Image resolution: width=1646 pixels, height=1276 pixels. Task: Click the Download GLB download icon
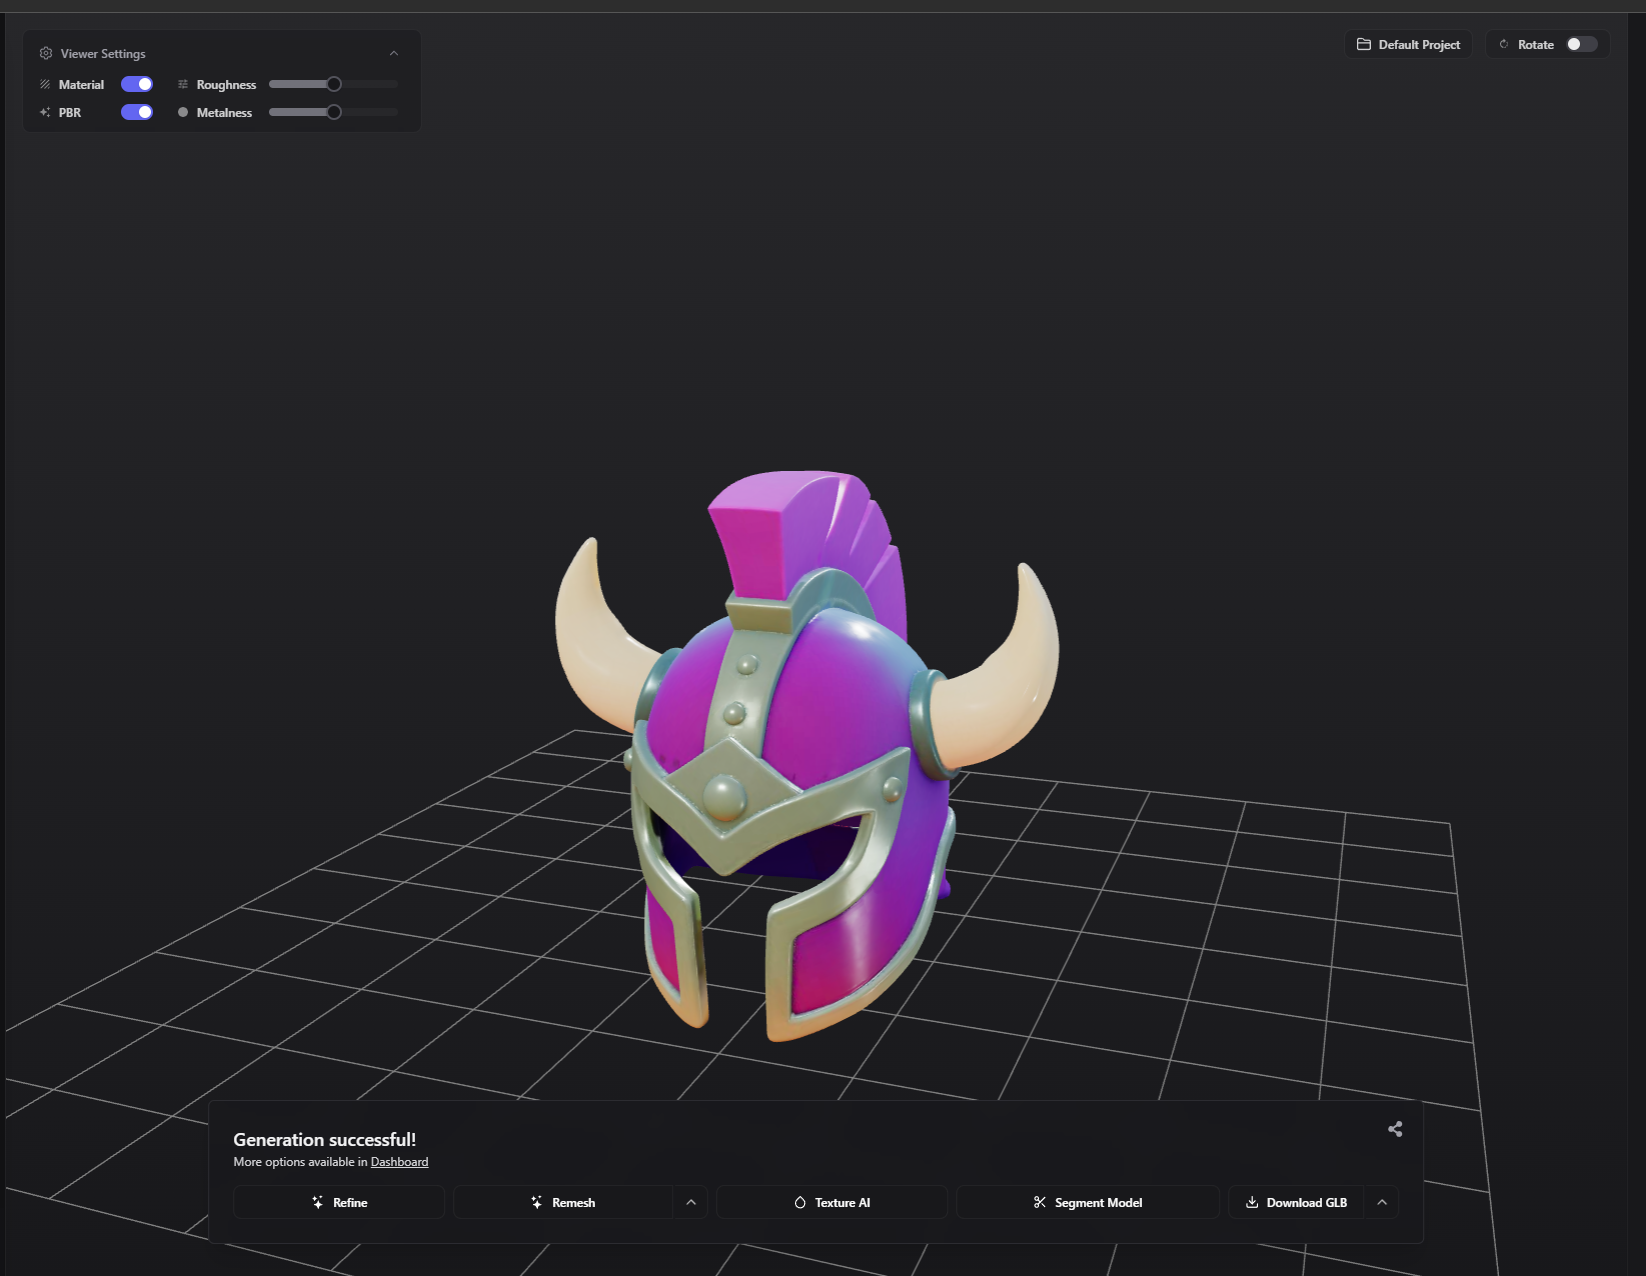[x=1251, y=1202]
